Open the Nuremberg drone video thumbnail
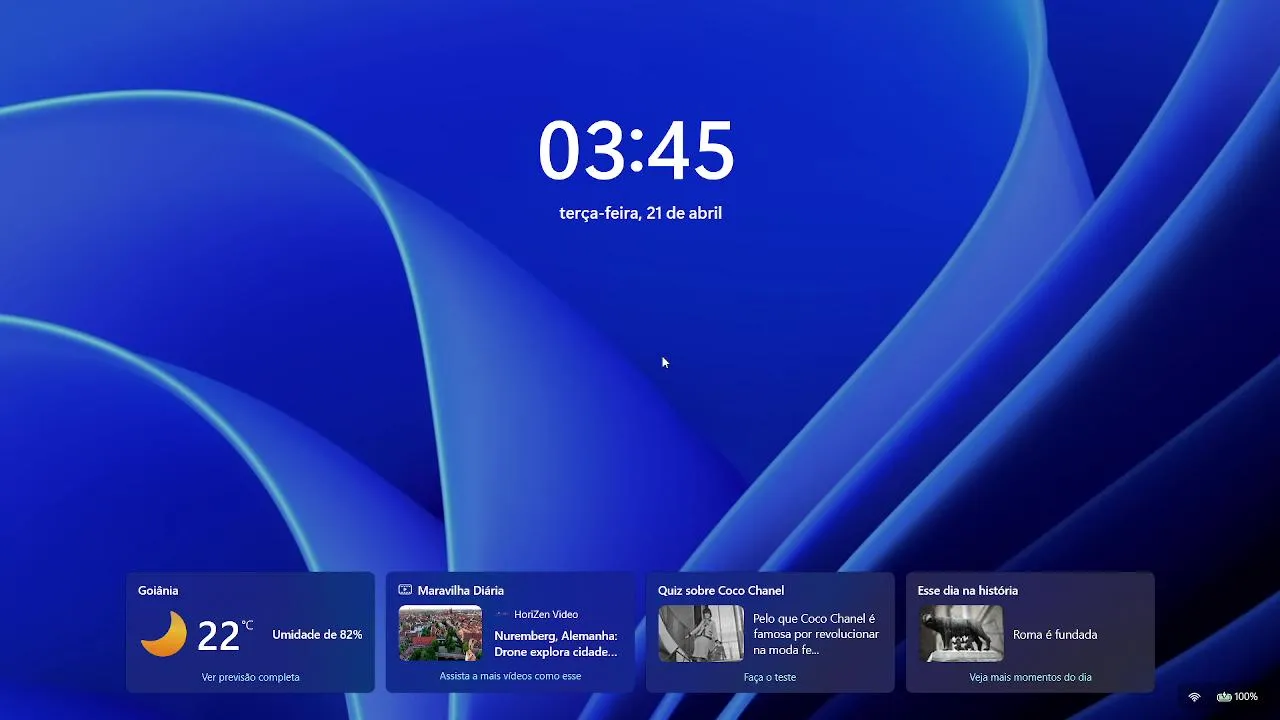Screen dimensions: 1280x720 click(x=440, y=633)
